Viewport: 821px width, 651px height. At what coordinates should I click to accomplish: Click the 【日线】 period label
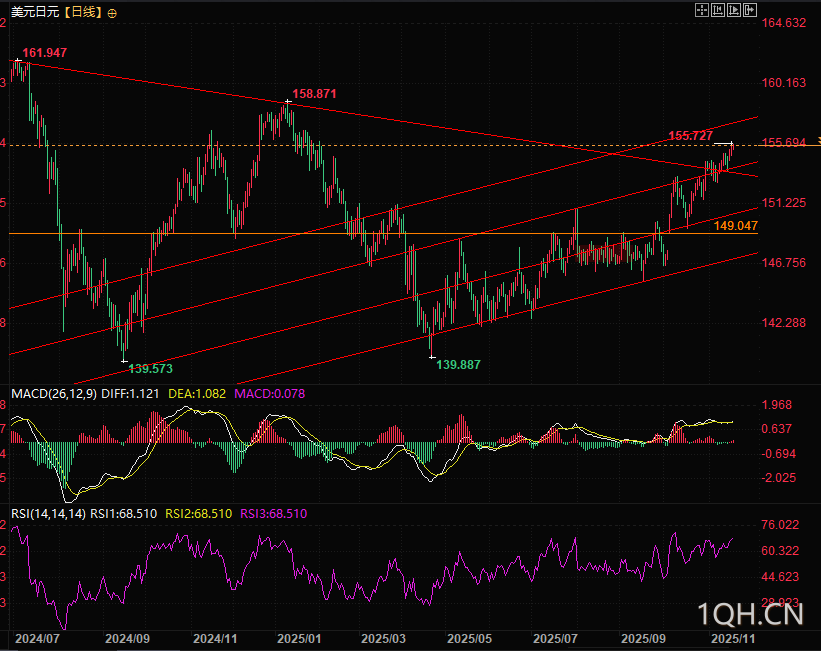[83, 12]
